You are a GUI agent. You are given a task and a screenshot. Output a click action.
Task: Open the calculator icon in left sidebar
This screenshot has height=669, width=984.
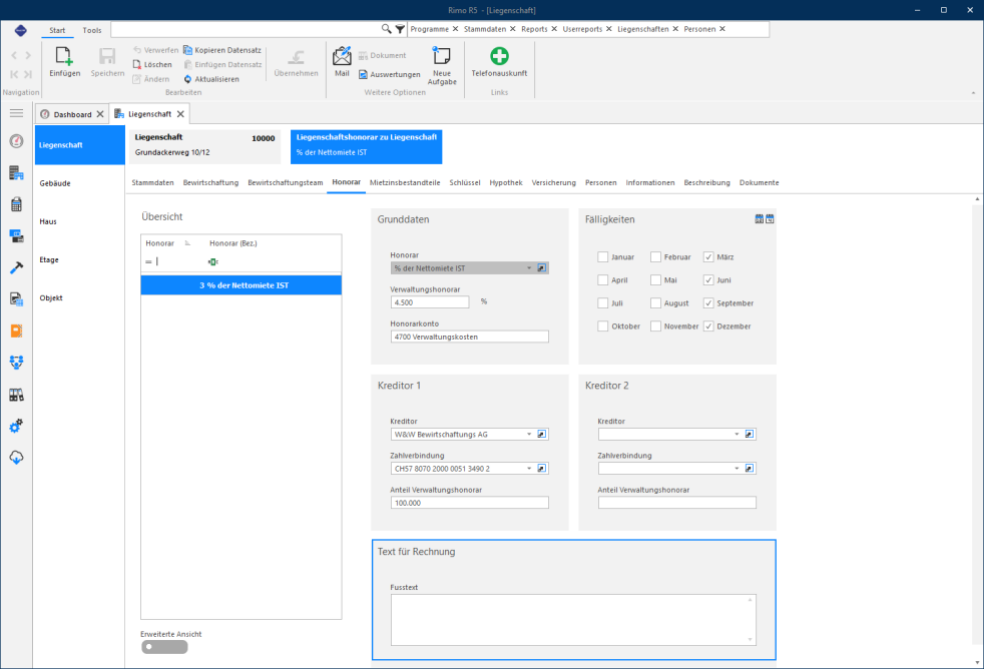16,204
